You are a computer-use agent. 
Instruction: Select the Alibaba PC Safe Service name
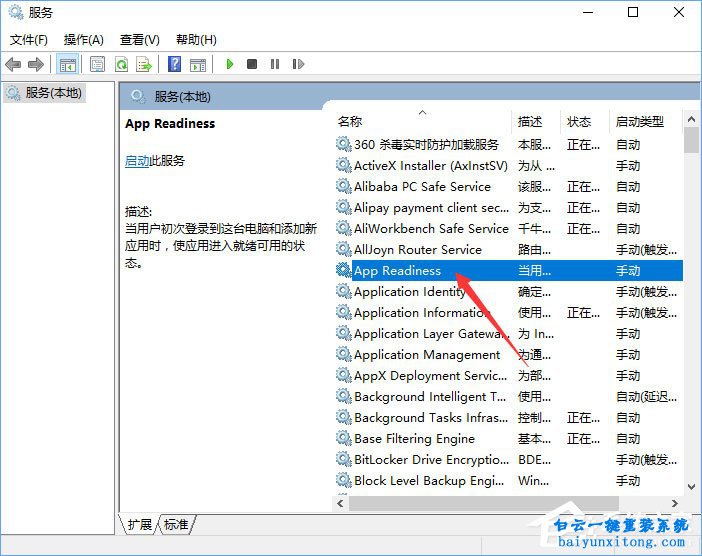coord(422,186)
